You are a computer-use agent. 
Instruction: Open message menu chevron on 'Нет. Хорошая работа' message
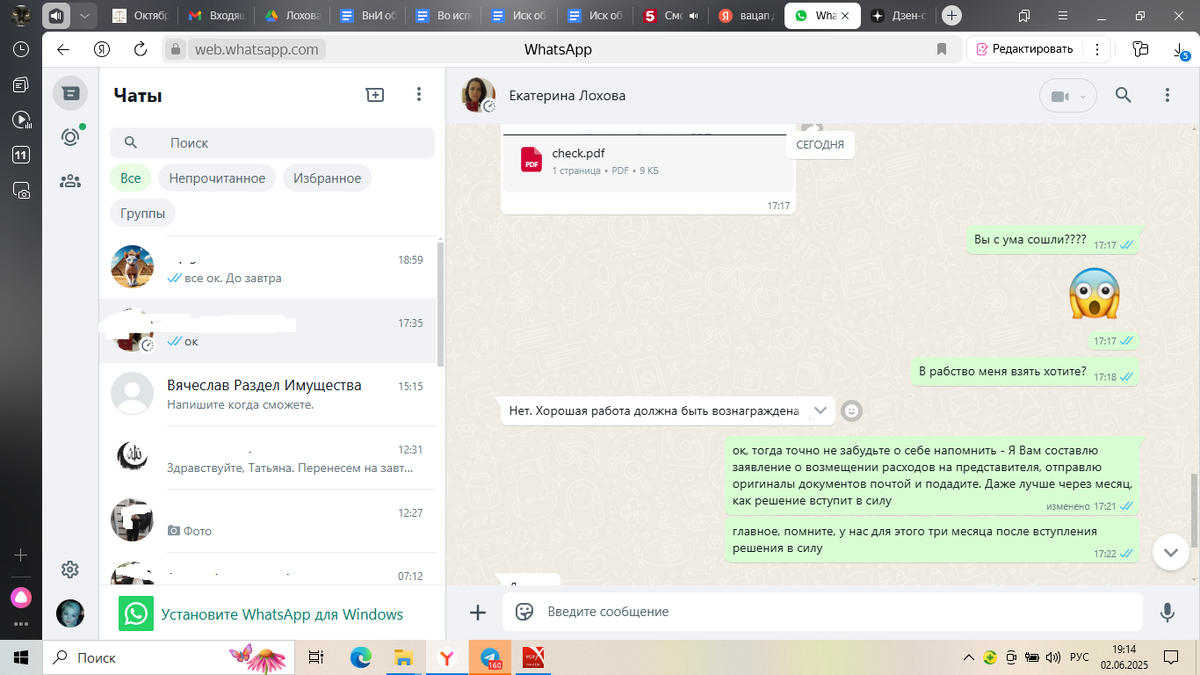pos(819,410)
